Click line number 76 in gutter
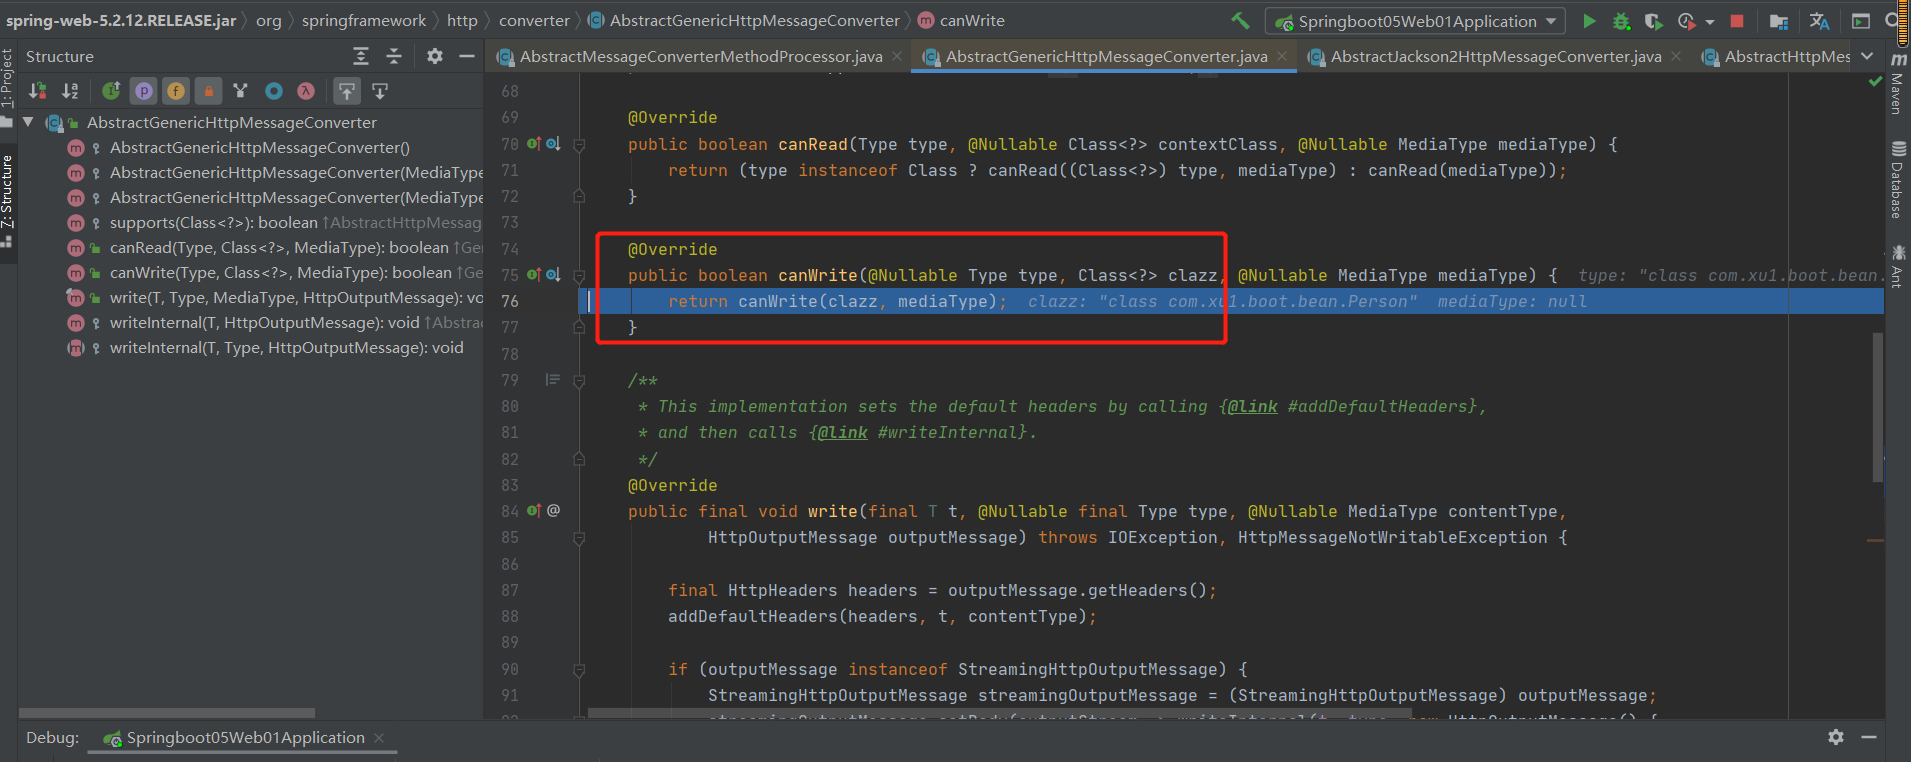The height and width of the screenshot is (762, 1911). 510,301
